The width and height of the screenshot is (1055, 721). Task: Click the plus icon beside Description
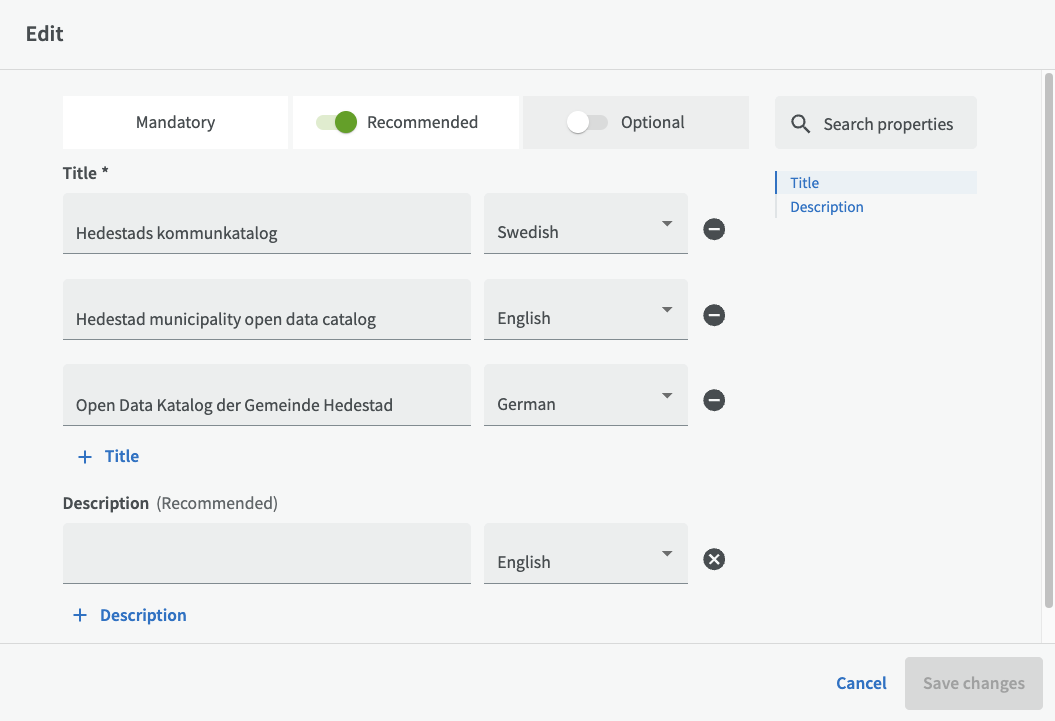coord(80,615)
